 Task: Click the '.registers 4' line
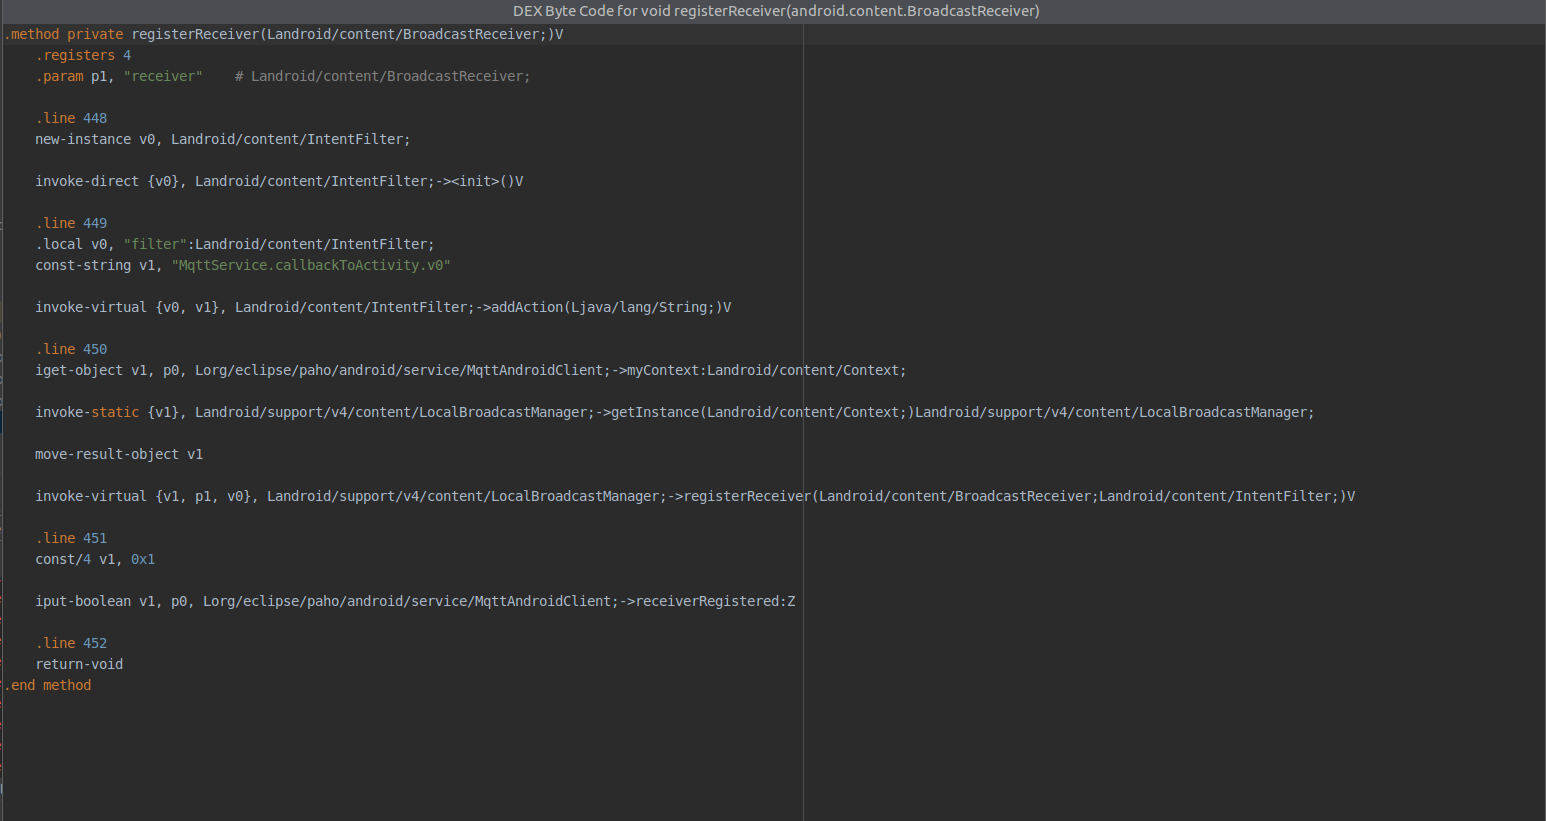[83, 55]
